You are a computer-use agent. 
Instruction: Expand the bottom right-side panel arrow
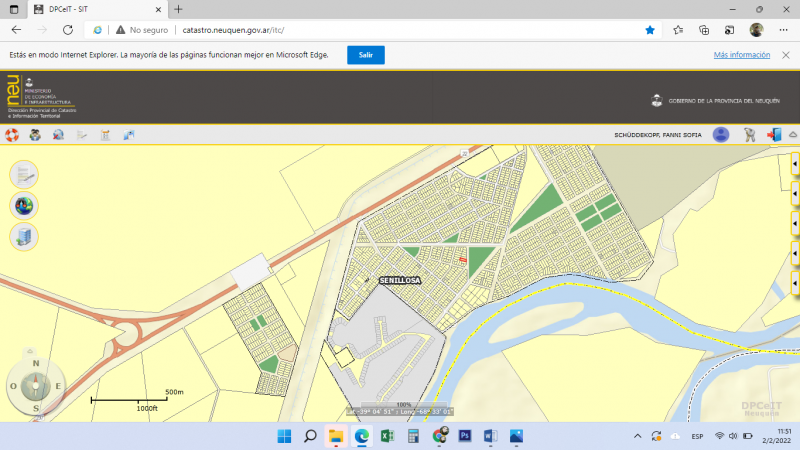[x=795, y=281]
